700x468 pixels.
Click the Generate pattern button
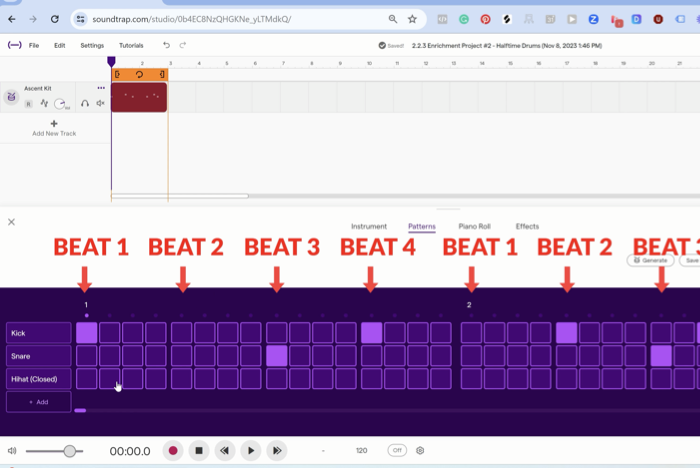(650, 260)
